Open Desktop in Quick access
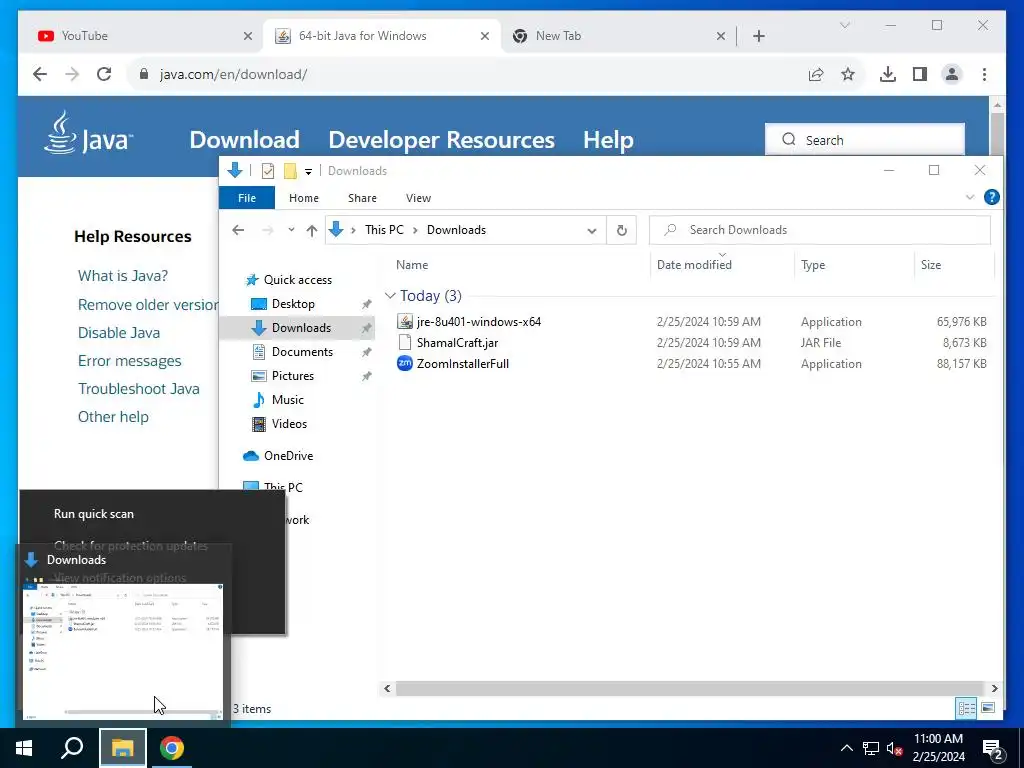The image size is (1024, 768). click(293, 304)
